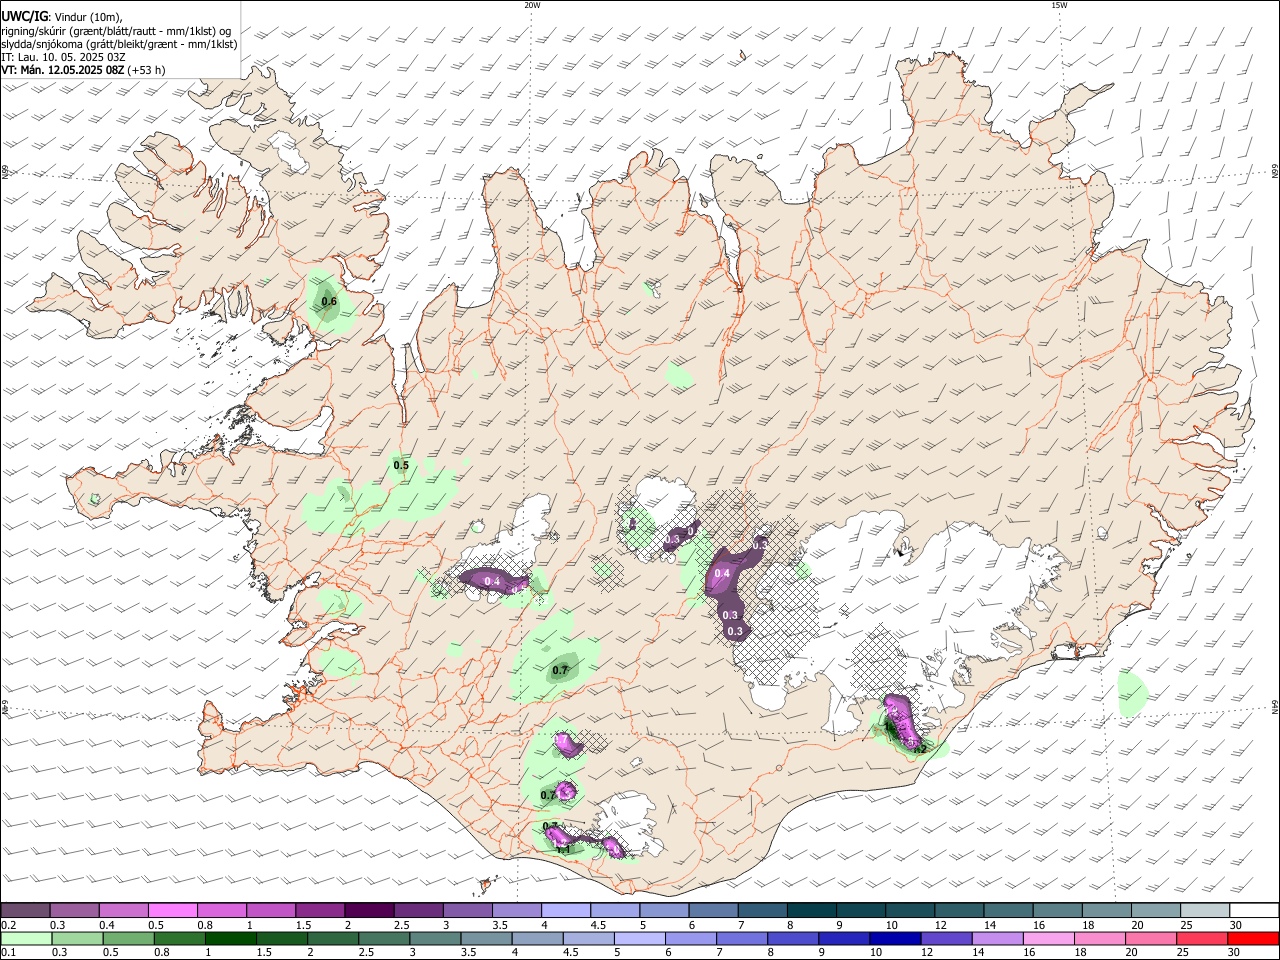Click the '0.5' precipitation value on the map
This screenshot has width=1280, height=960.
pyautogui.click(x=401, y=465)
